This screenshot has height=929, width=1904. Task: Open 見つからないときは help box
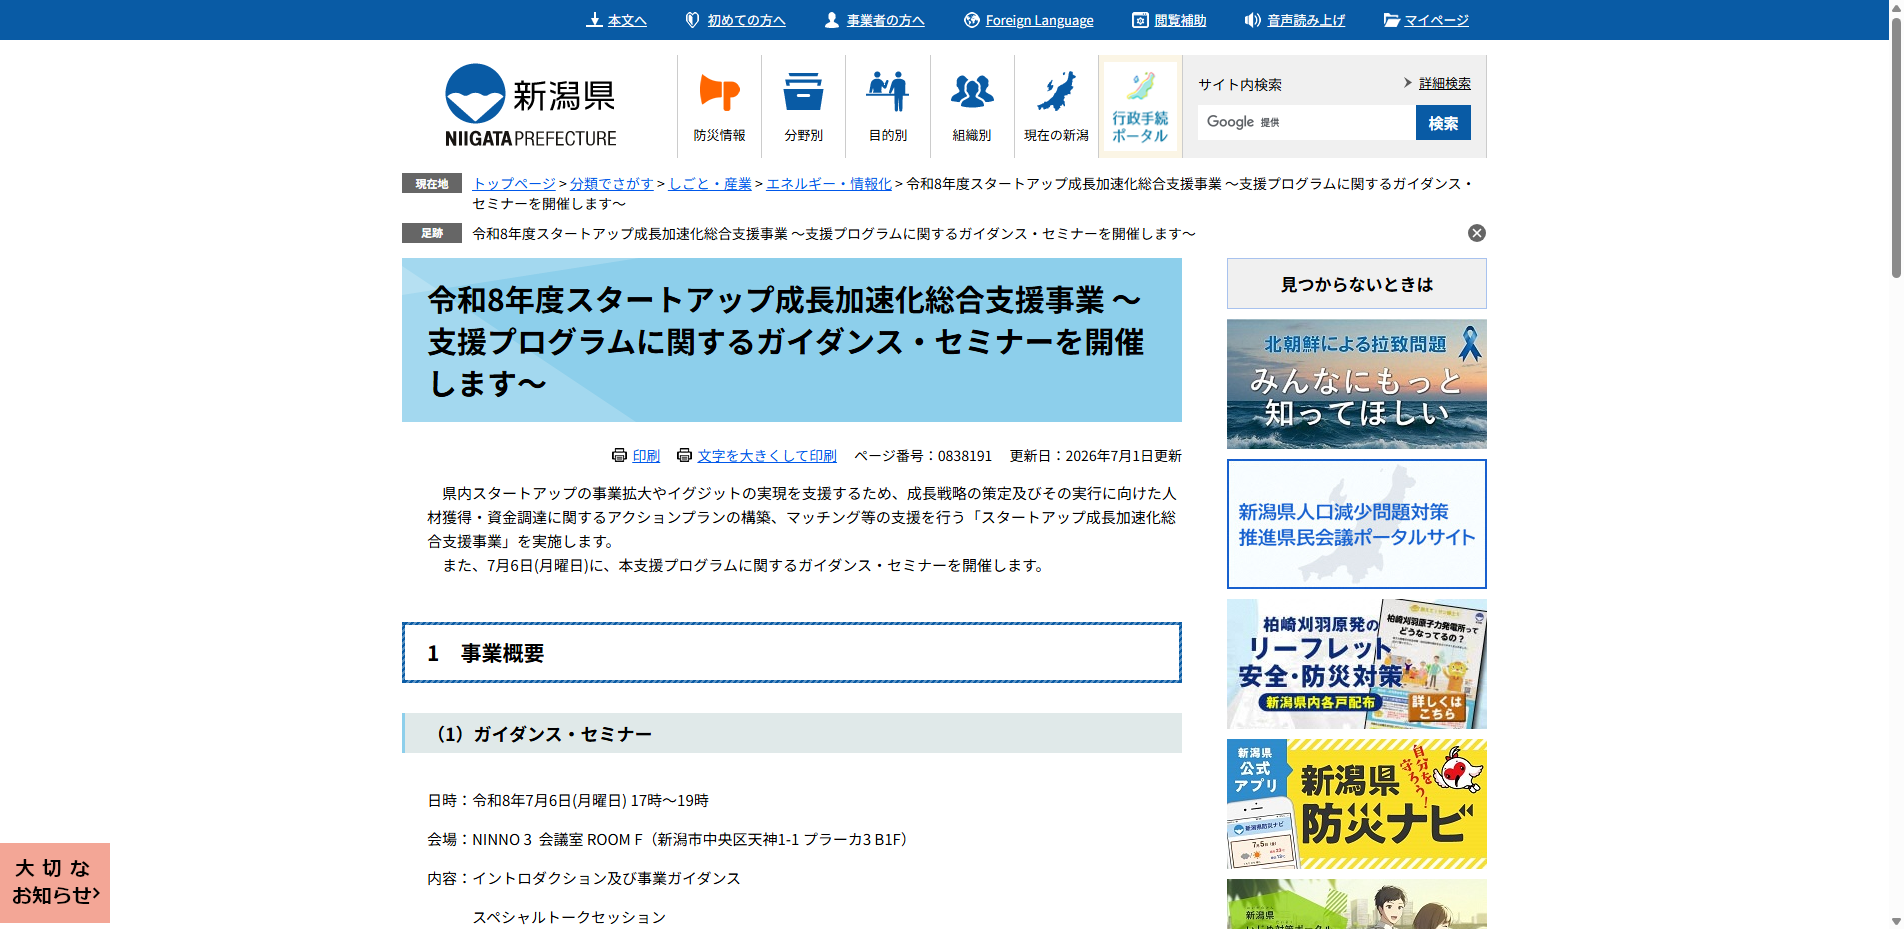1357,284
